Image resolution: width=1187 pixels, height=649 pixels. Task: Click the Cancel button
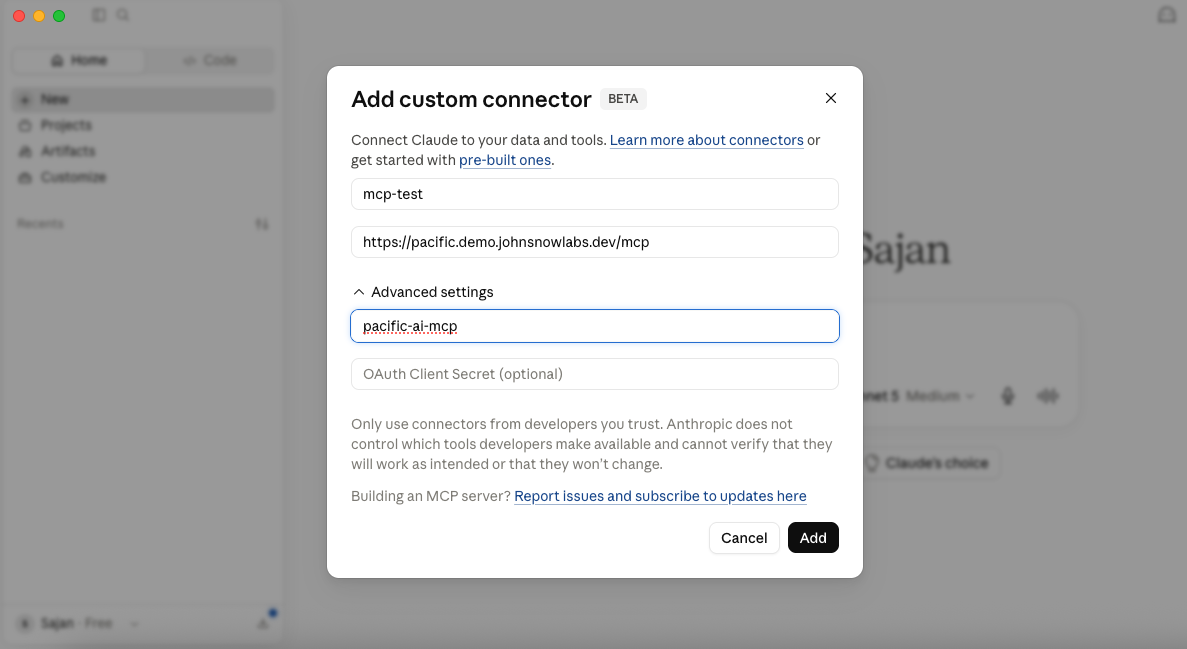tap(744, 538)
